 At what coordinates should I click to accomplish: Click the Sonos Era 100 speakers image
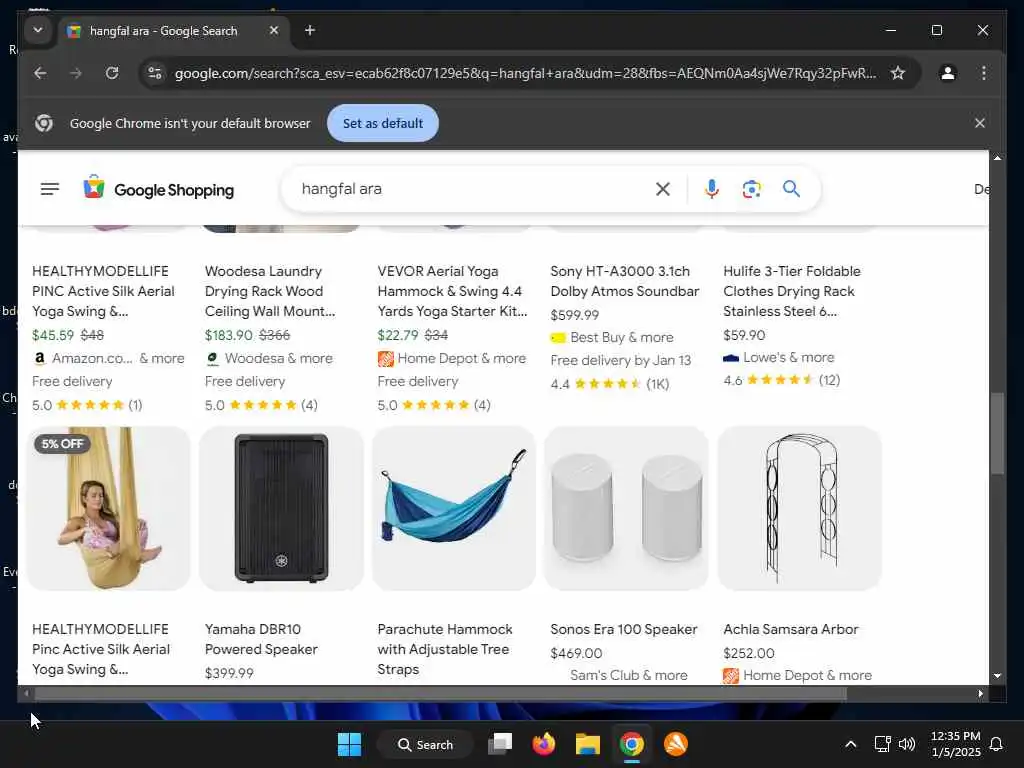(x=626, y=508)
